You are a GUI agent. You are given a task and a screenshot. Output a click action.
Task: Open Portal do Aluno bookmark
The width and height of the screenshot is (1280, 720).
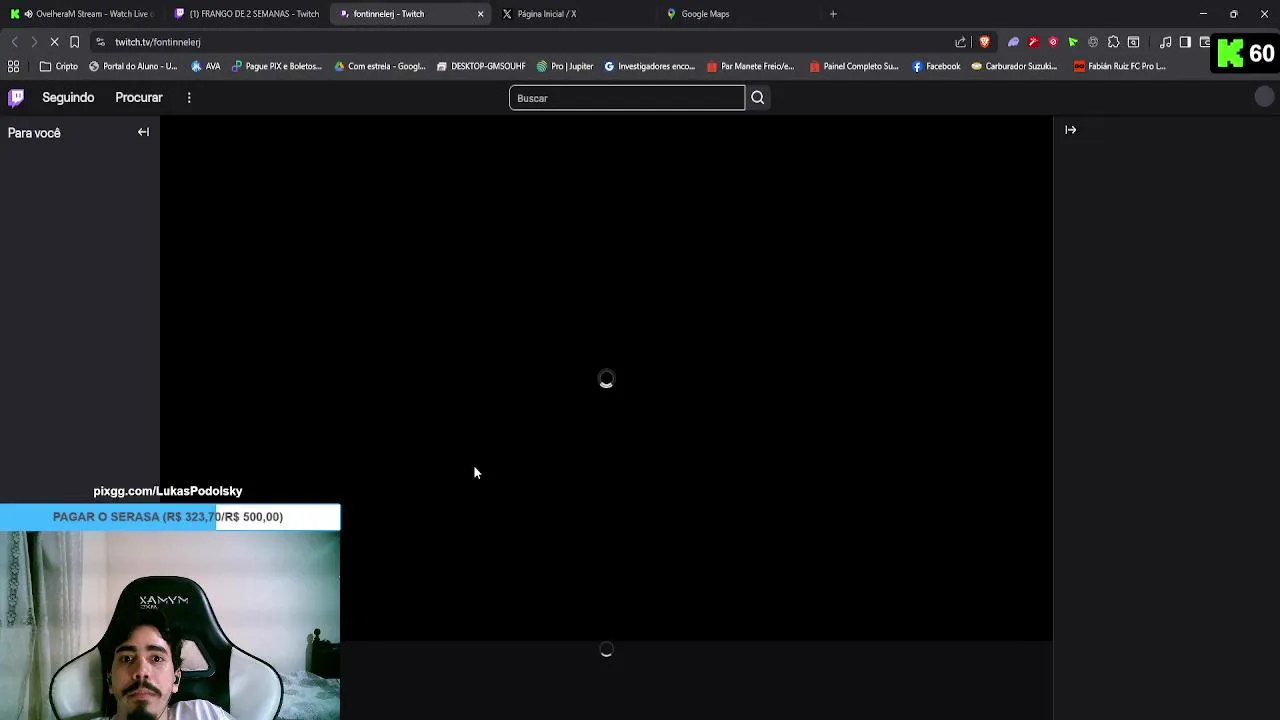tap(133, 66)
